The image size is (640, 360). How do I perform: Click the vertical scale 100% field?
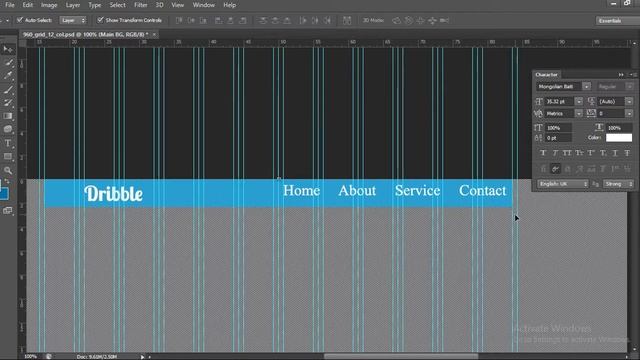558,128
